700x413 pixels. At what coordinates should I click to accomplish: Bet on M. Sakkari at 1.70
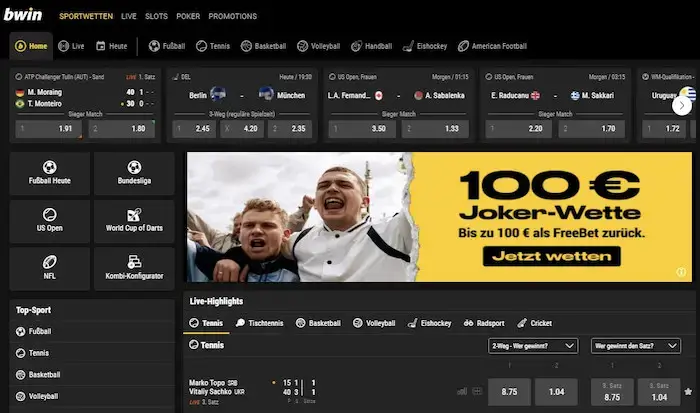pyautogui.click(x=592, y=129)
